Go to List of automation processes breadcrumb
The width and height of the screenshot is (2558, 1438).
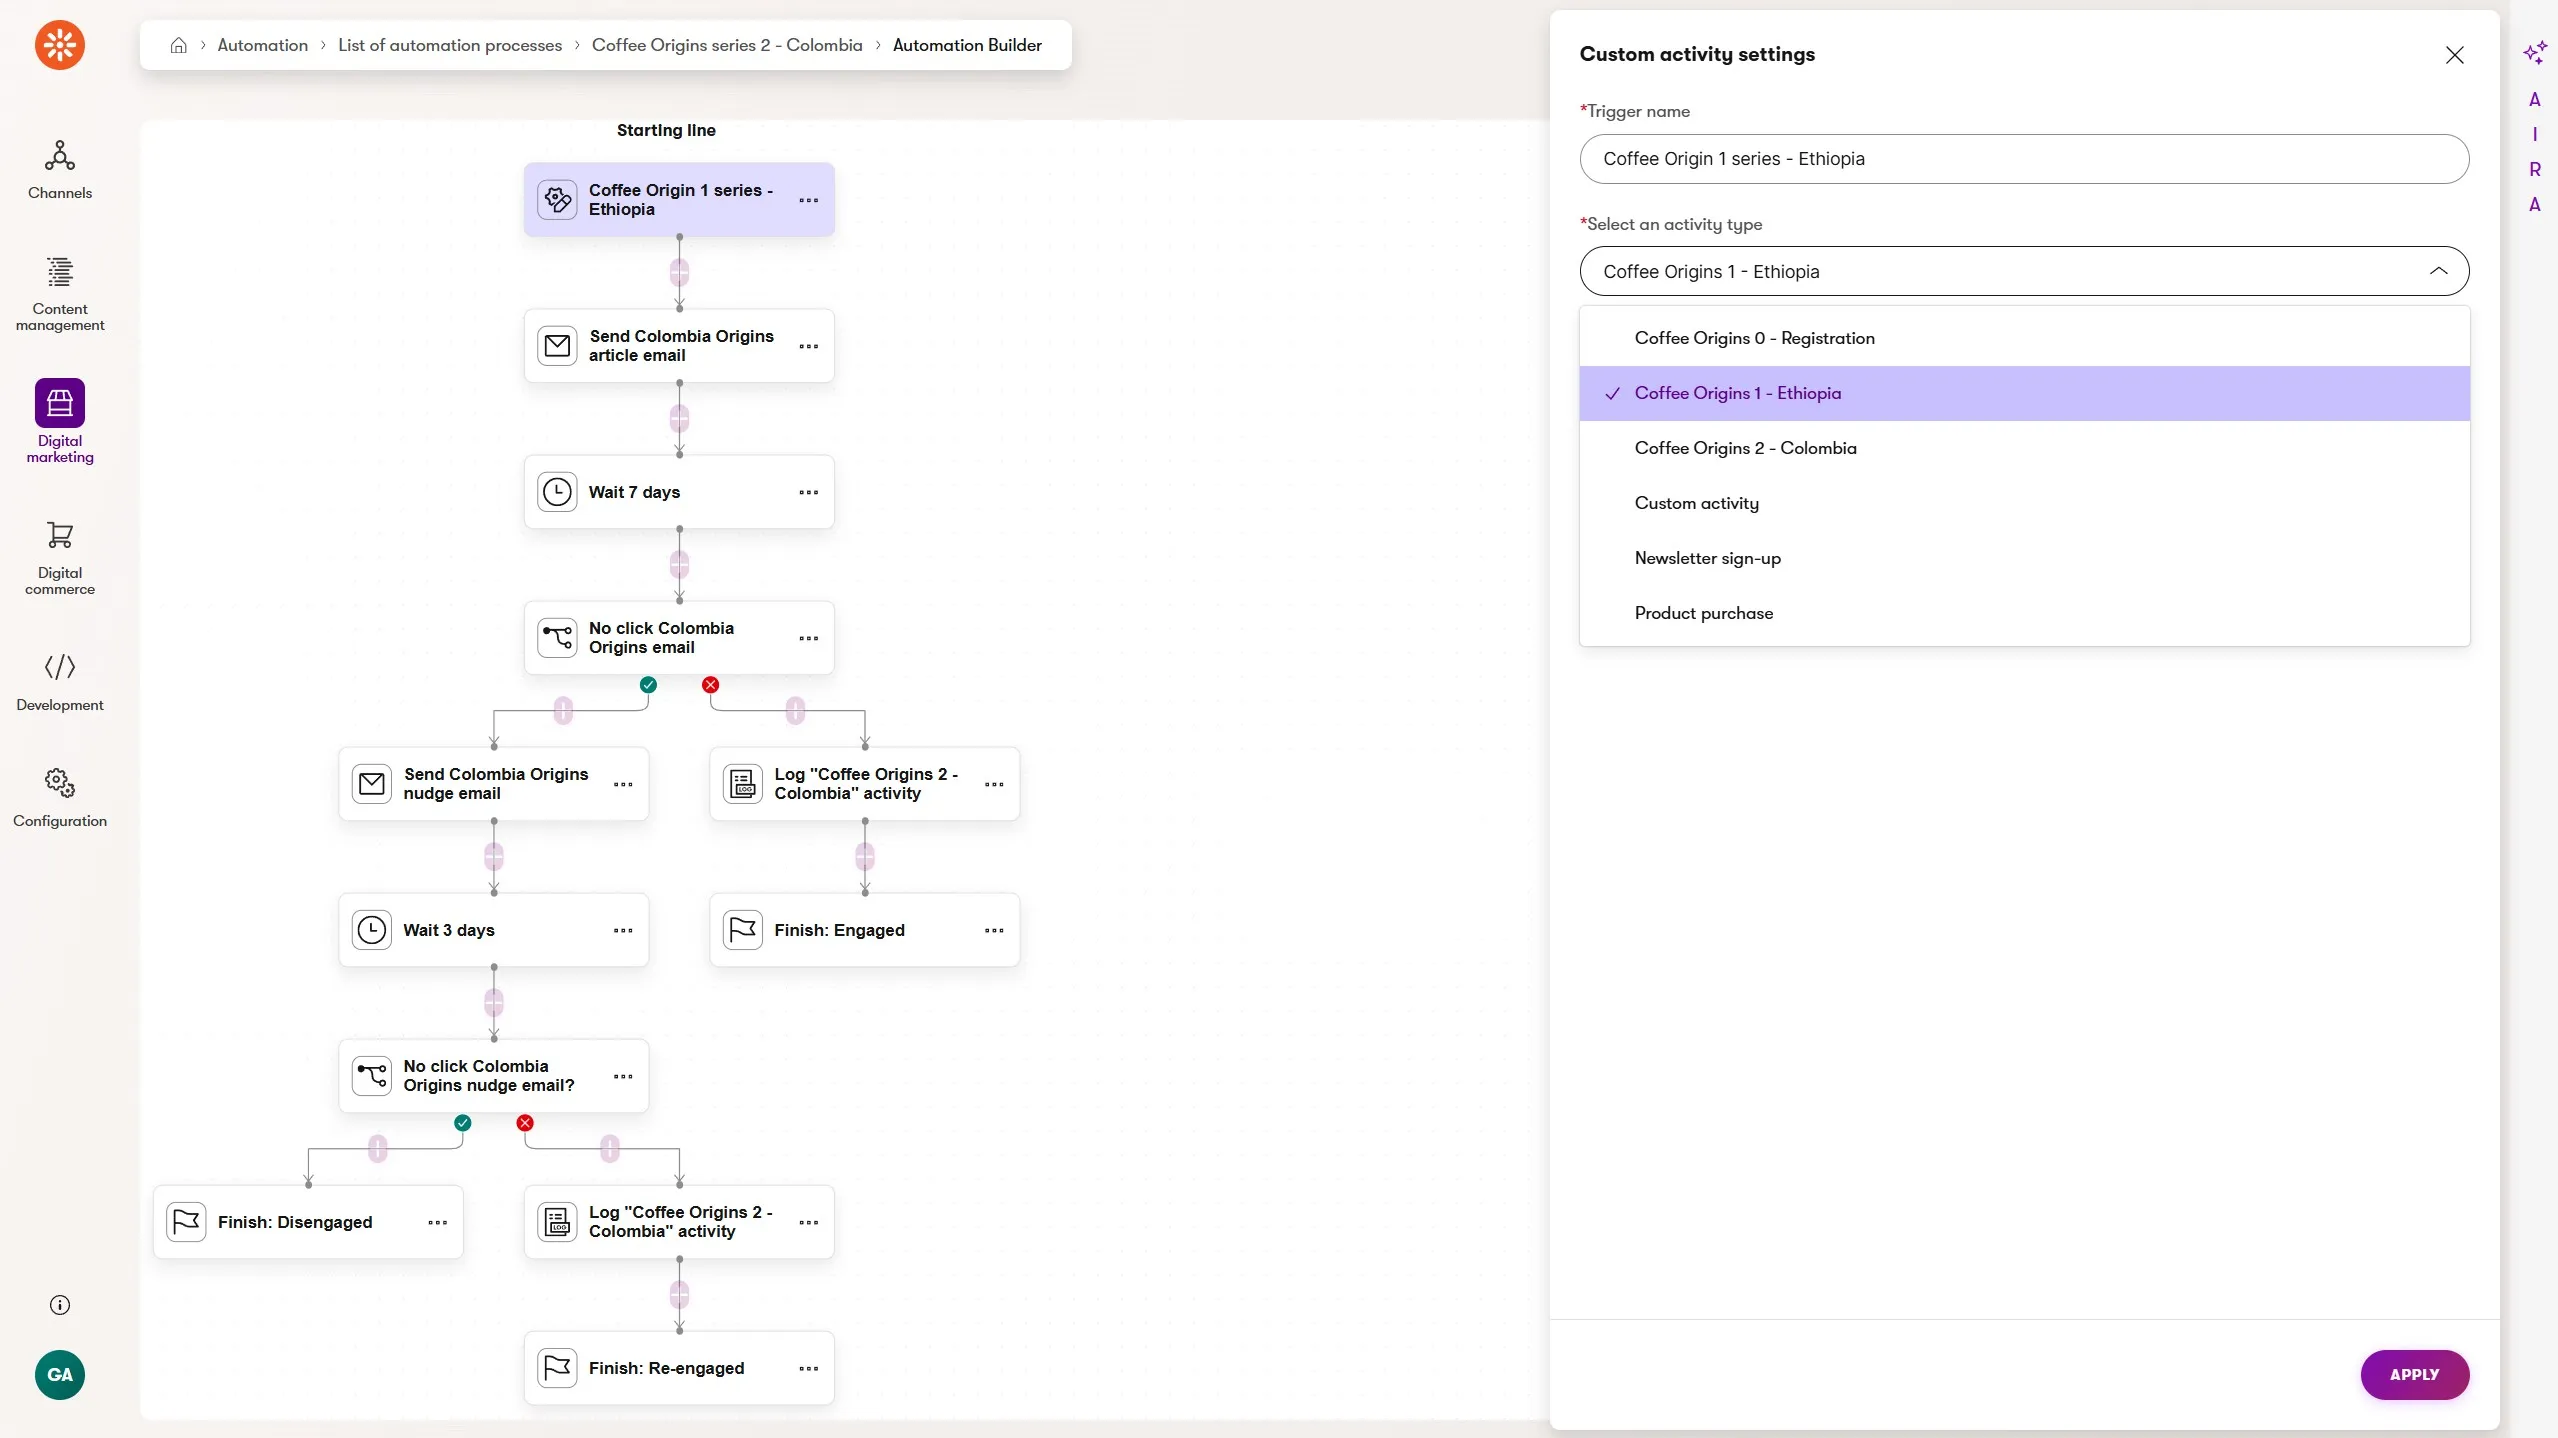[x=449, y=45]
